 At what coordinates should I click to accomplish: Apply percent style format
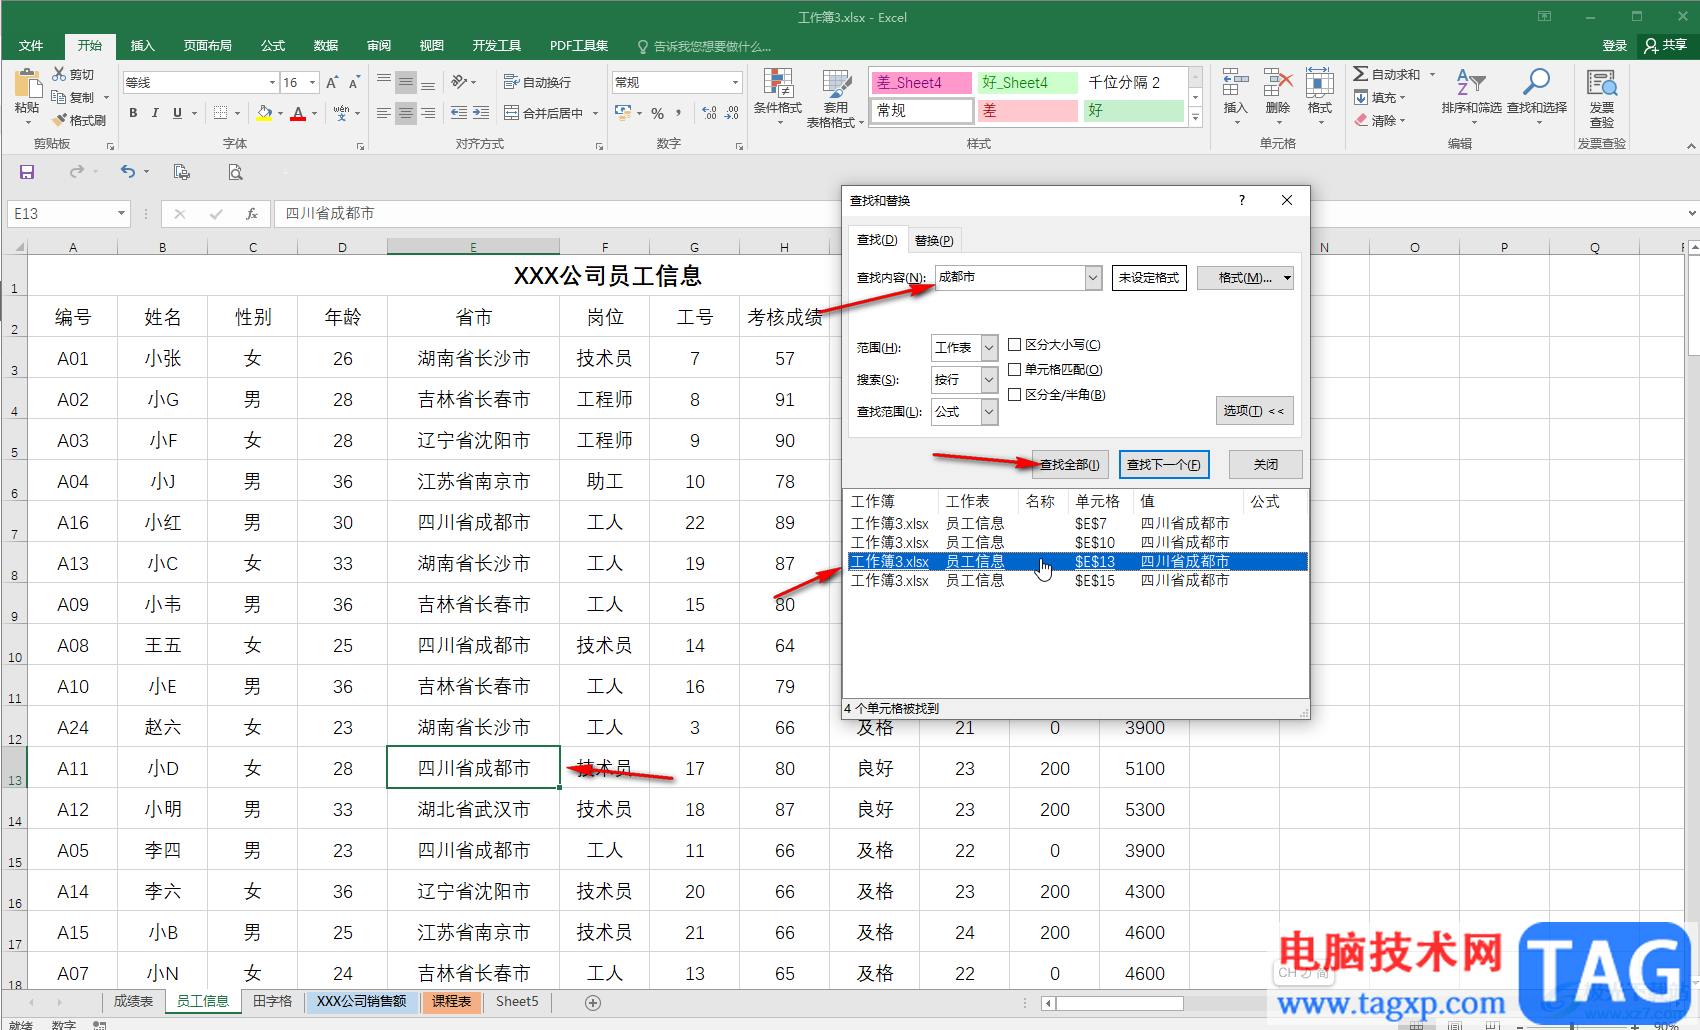(x=657, y=113)
